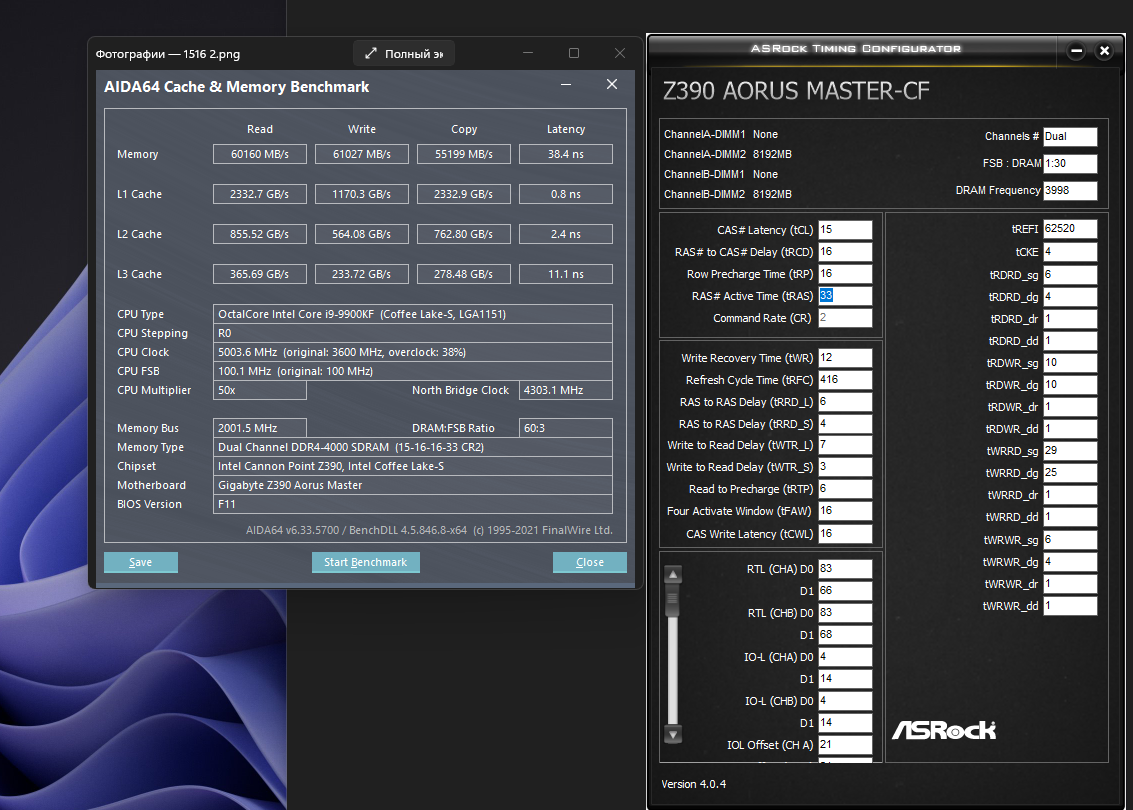This screenshot has width=1133, height=810.
Task: Click the Command Rate (CR) field
Action: (845, 318)
